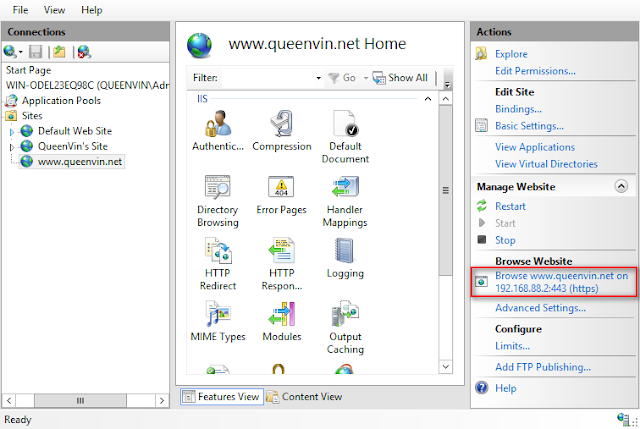The width and height of the screenshot is (640, 429).
Task: Expand the Default Web Site node
Action: point(11,132)
